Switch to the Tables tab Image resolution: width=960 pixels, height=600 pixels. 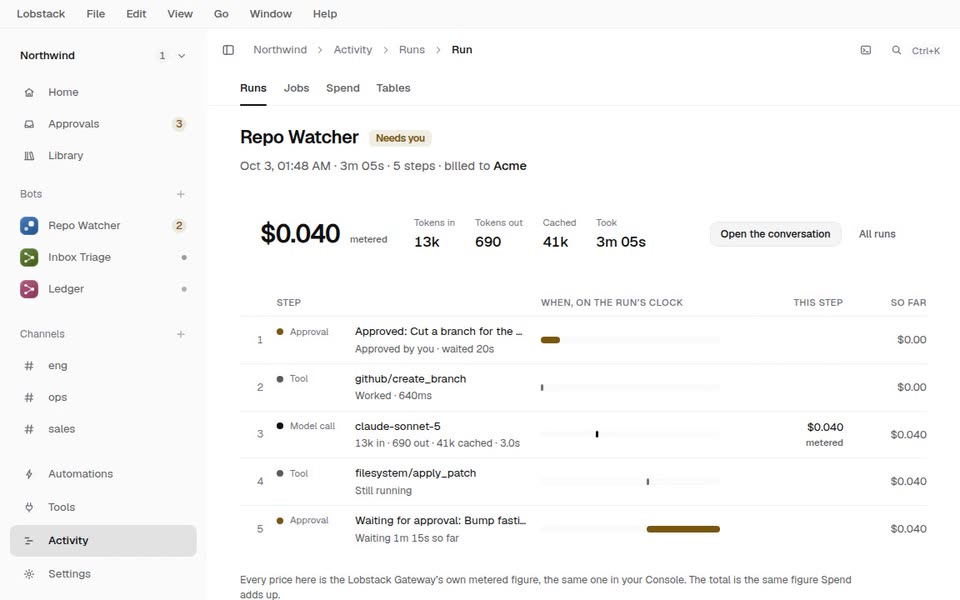[x=393, y=88]
